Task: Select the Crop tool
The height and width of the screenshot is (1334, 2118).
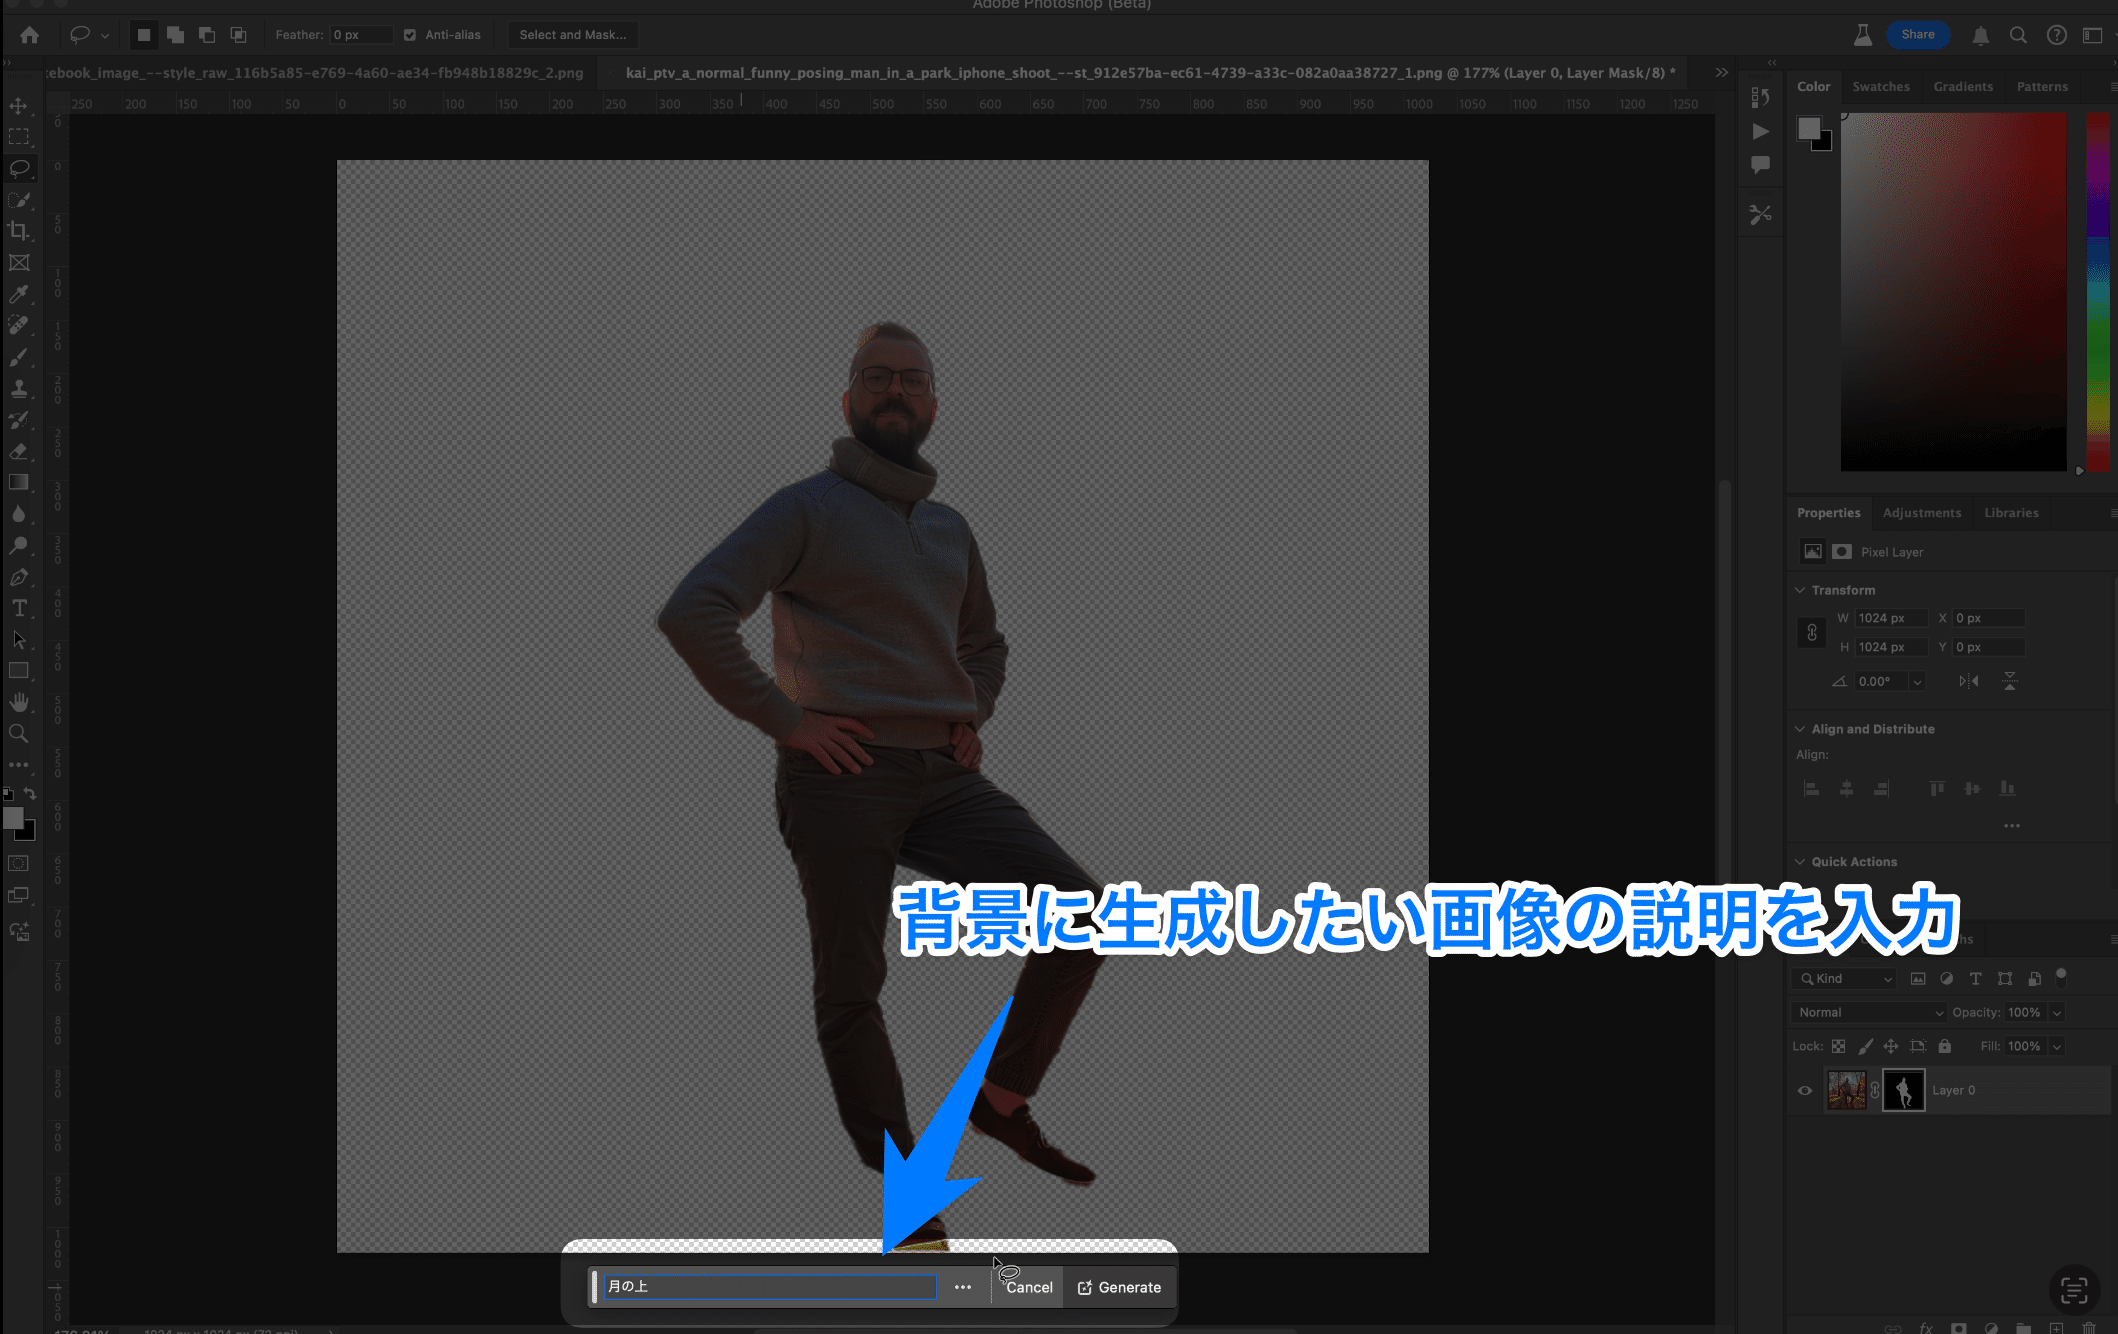Action: click(x=18, y=231)
